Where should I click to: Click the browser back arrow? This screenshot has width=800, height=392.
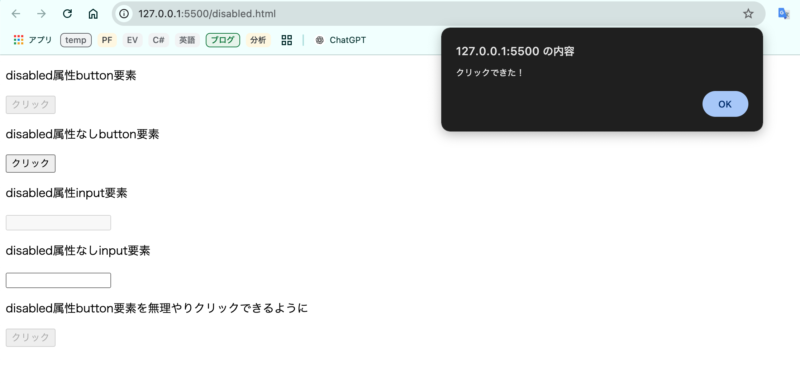point(16,14)
